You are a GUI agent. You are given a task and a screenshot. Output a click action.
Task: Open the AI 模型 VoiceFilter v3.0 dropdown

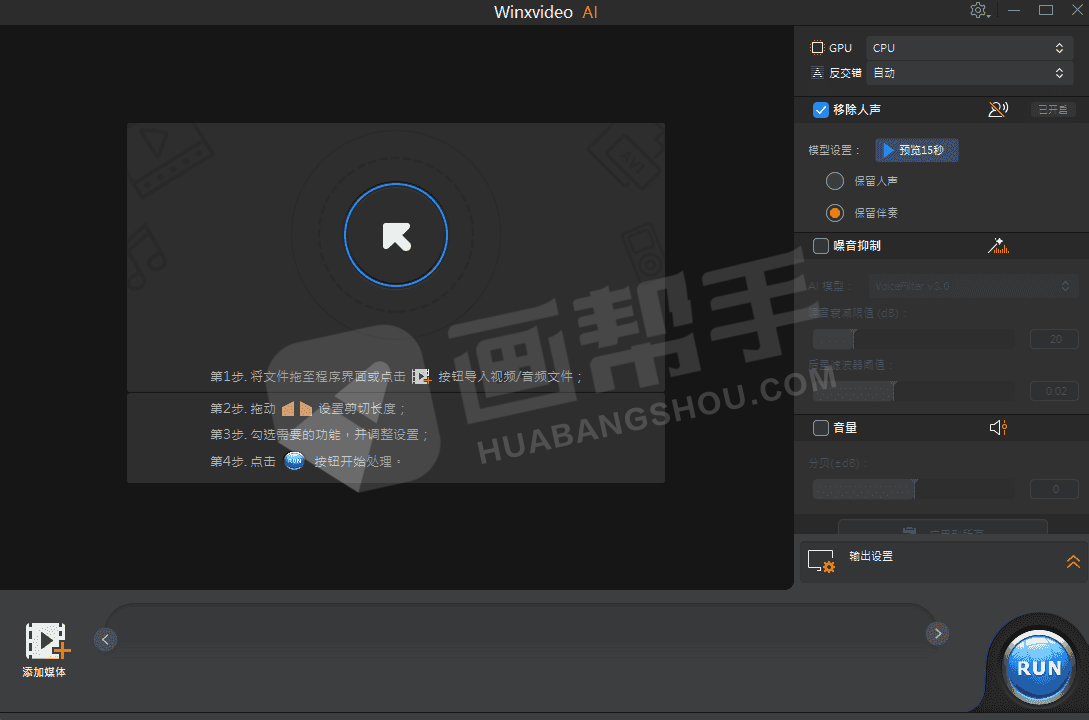tap(973, 286)
